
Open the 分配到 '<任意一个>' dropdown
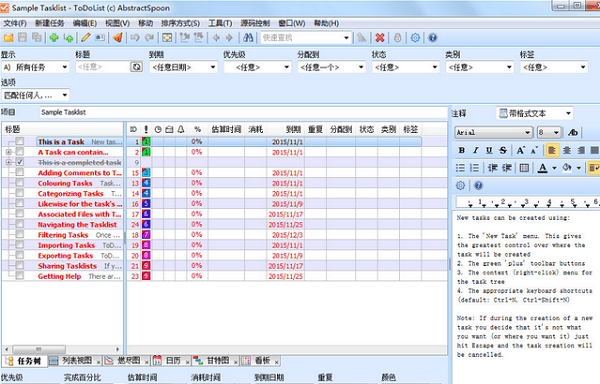[x=332, y=67]
